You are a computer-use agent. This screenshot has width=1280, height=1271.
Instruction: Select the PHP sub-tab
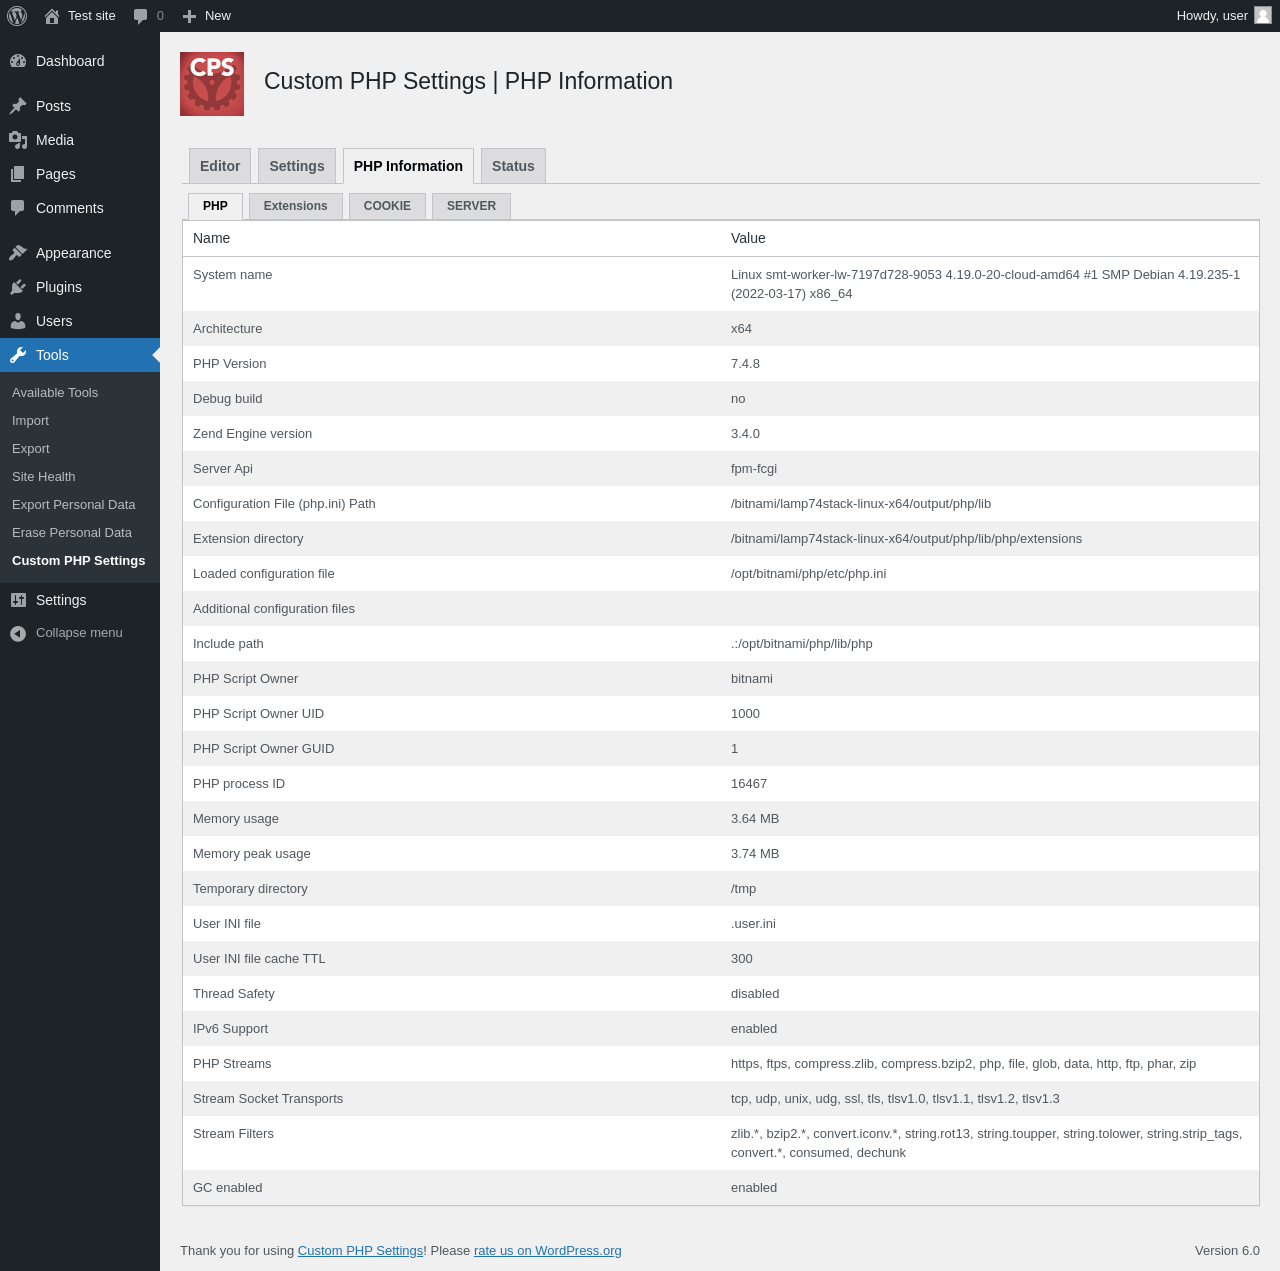215,206
